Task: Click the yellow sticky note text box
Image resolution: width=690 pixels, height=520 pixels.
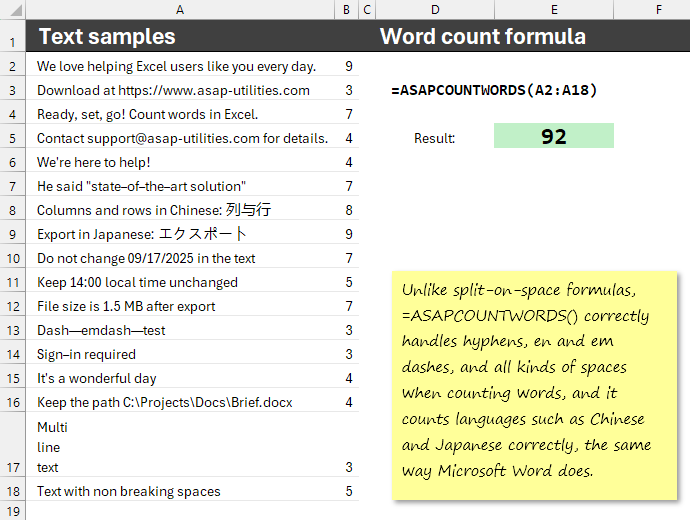Action: (x=534, y=385)
